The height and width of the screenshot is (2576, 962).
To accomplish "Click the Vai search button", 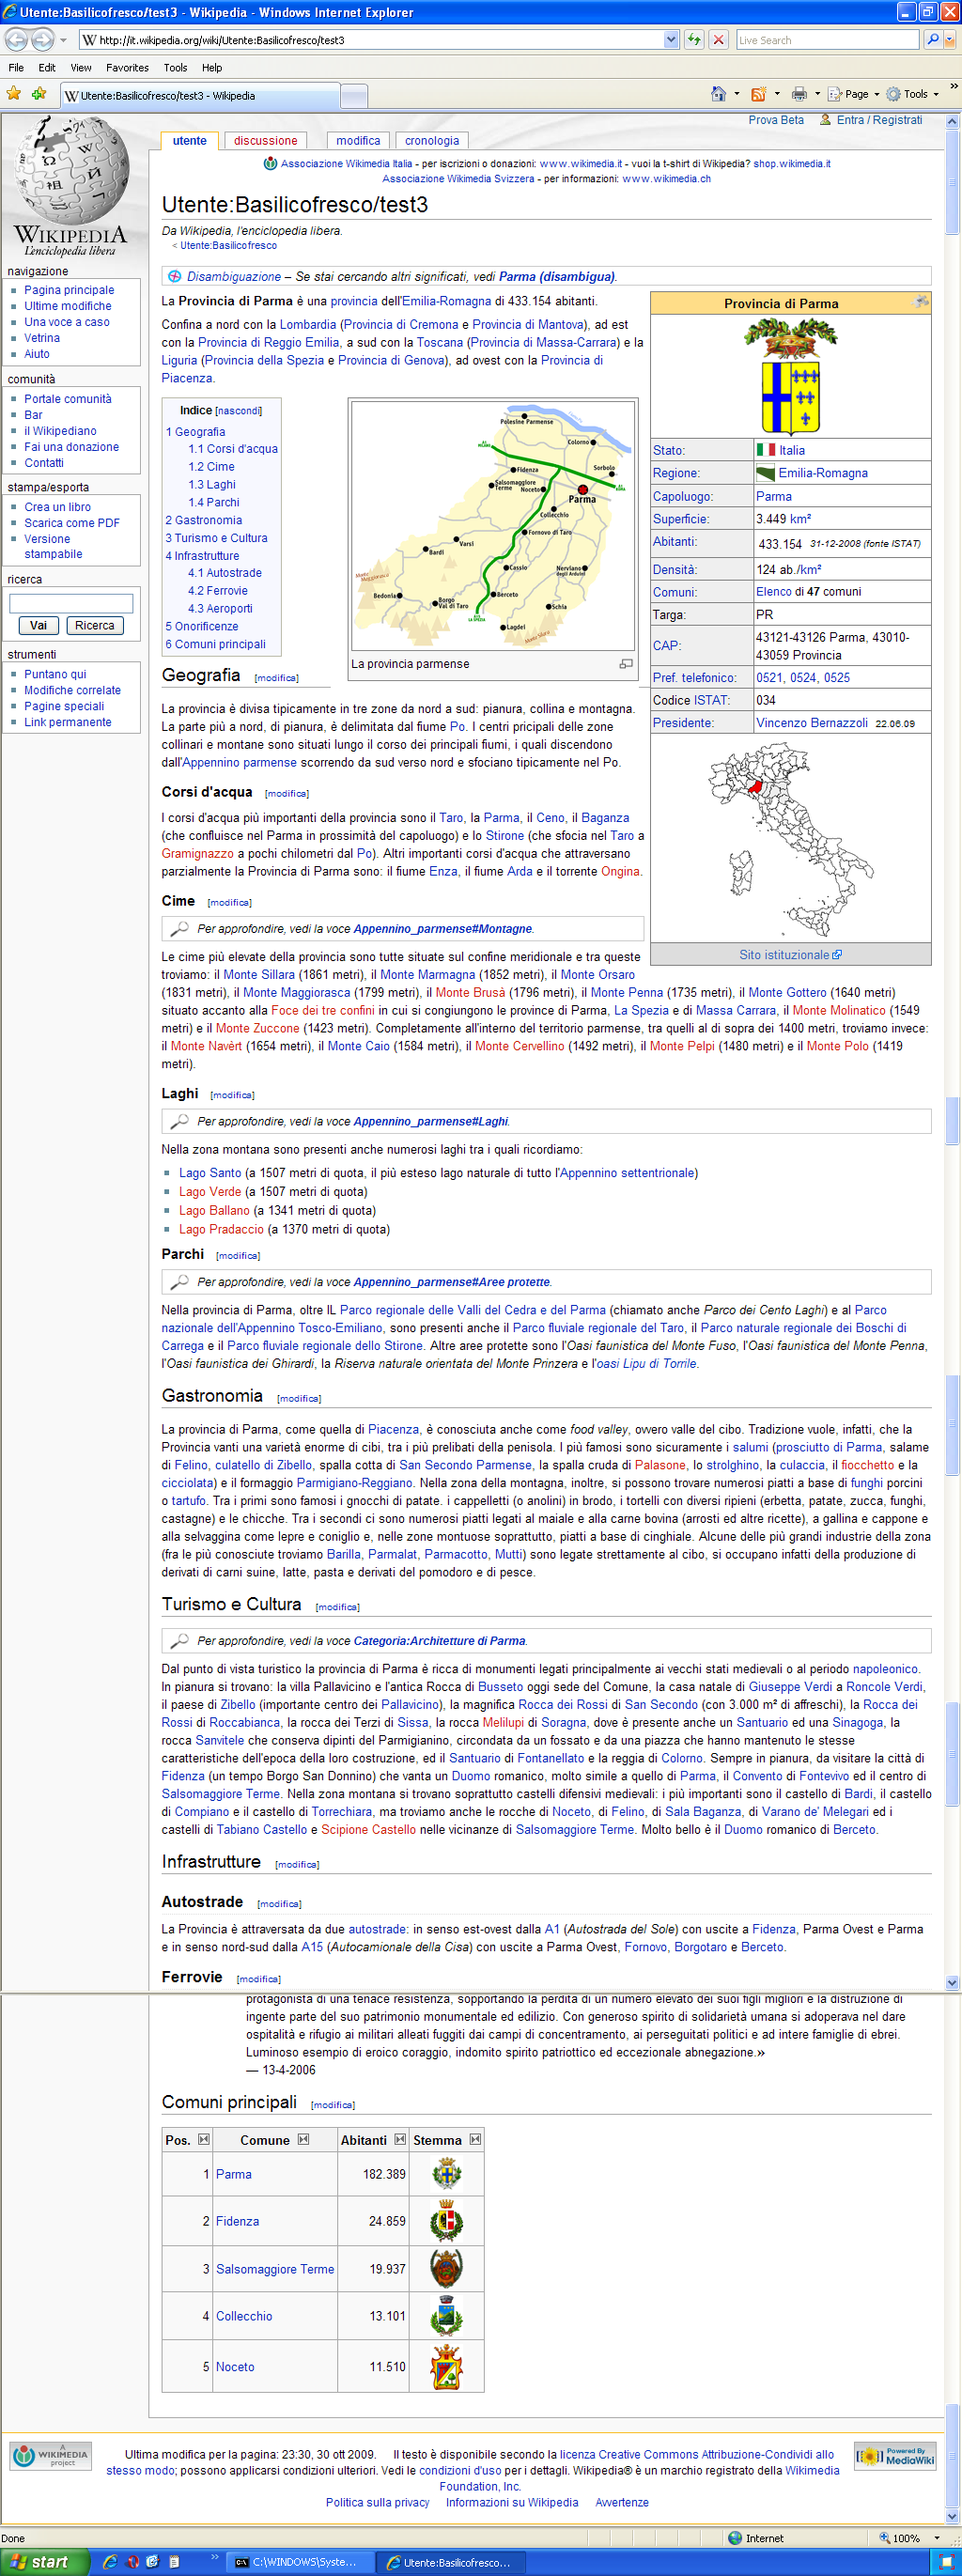I will coord(38,625).
